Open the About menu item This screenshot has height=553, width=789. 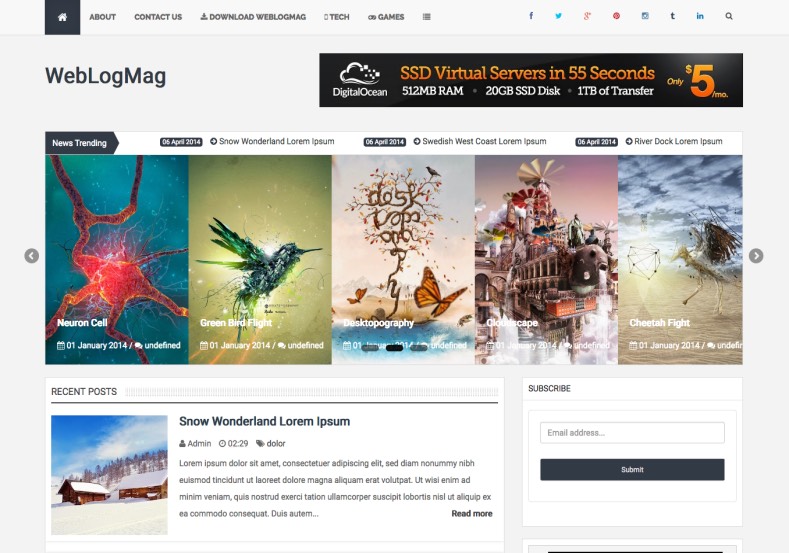click(x=103, y=17)
